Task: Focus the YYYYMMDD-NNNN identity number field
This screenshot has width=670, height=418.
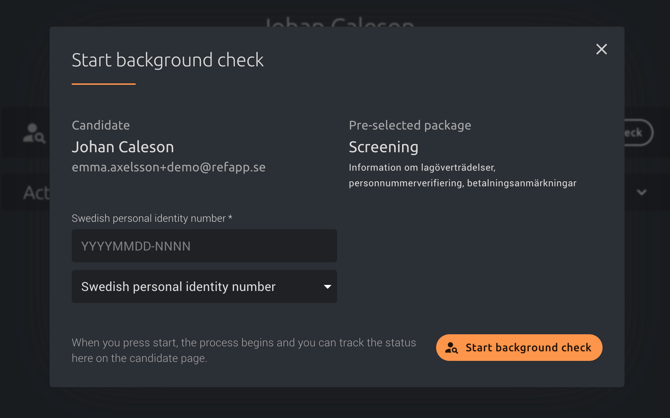Action: click(204, 246)
